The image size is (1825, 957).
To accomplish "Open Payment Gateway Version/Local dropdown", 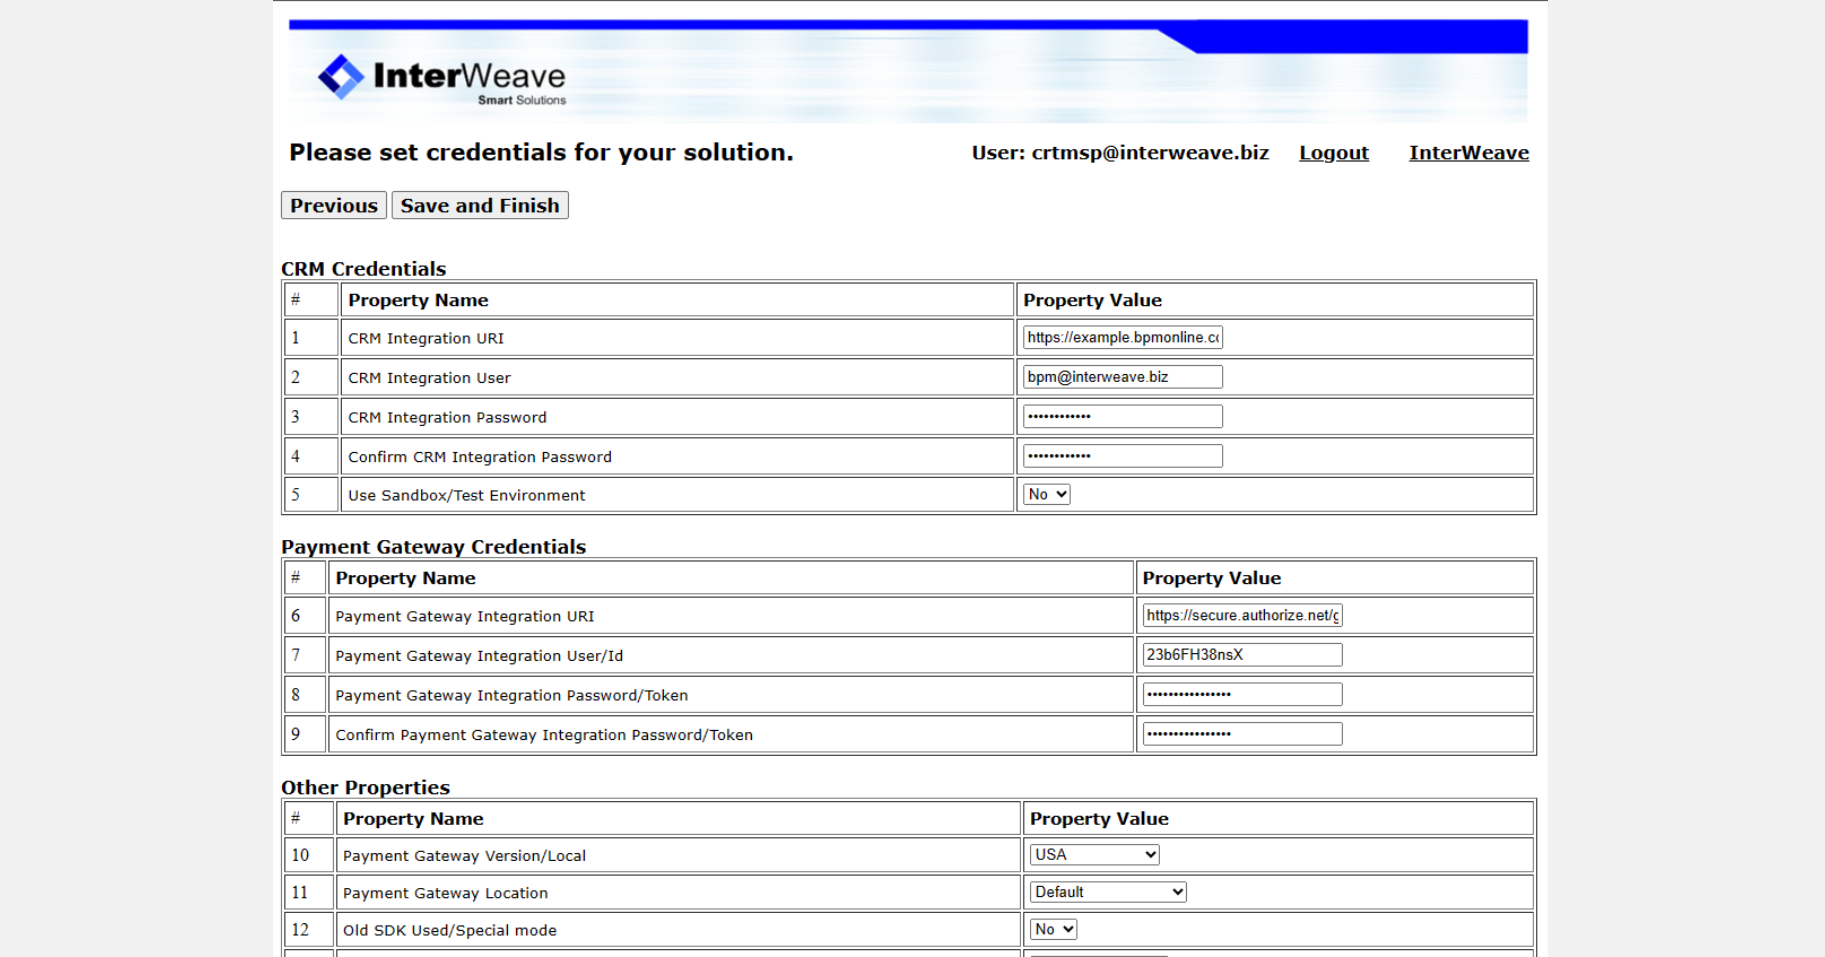I will tap(1095, 854).
